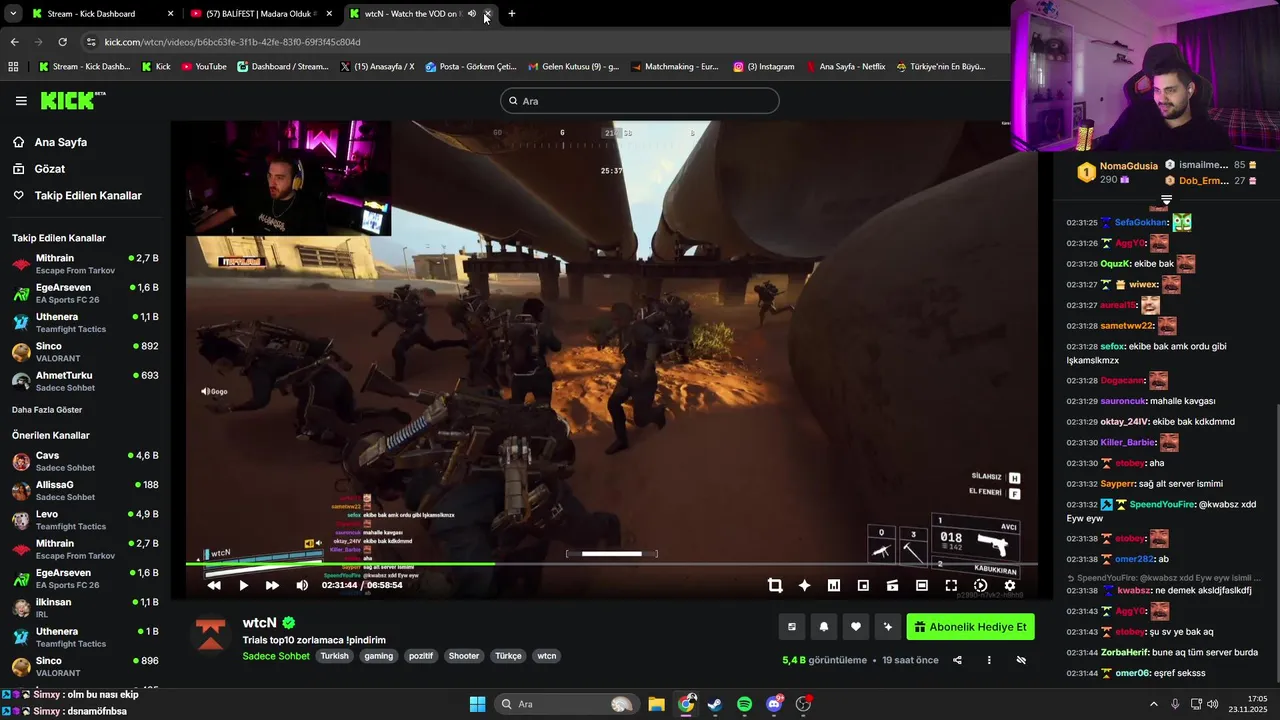Click the browser address bar URL

[x=232, y=42]
